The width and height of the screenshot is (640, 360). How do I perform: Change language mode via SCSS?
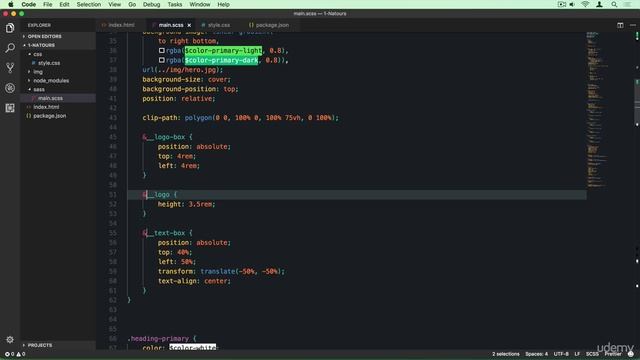pyautogui.click(x=592, y=354)
